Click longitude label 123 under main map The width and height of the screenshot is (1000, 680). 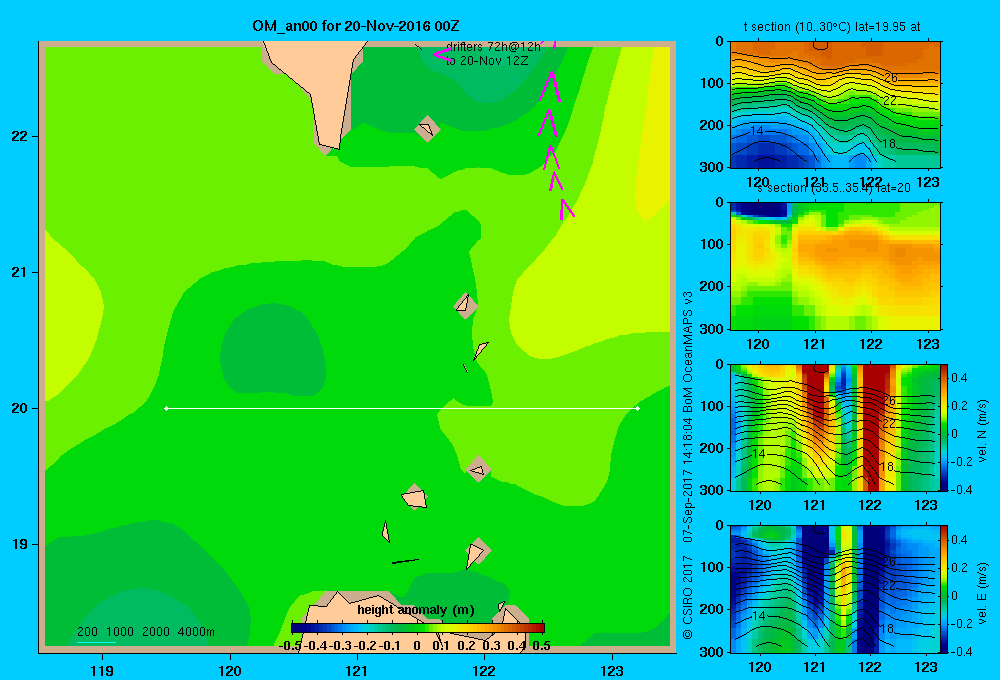612,670
